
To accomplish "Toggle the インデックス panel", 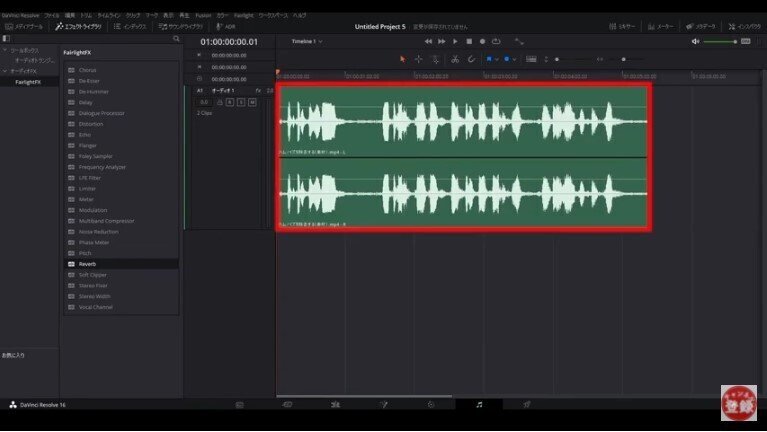I will click(130, 26).
